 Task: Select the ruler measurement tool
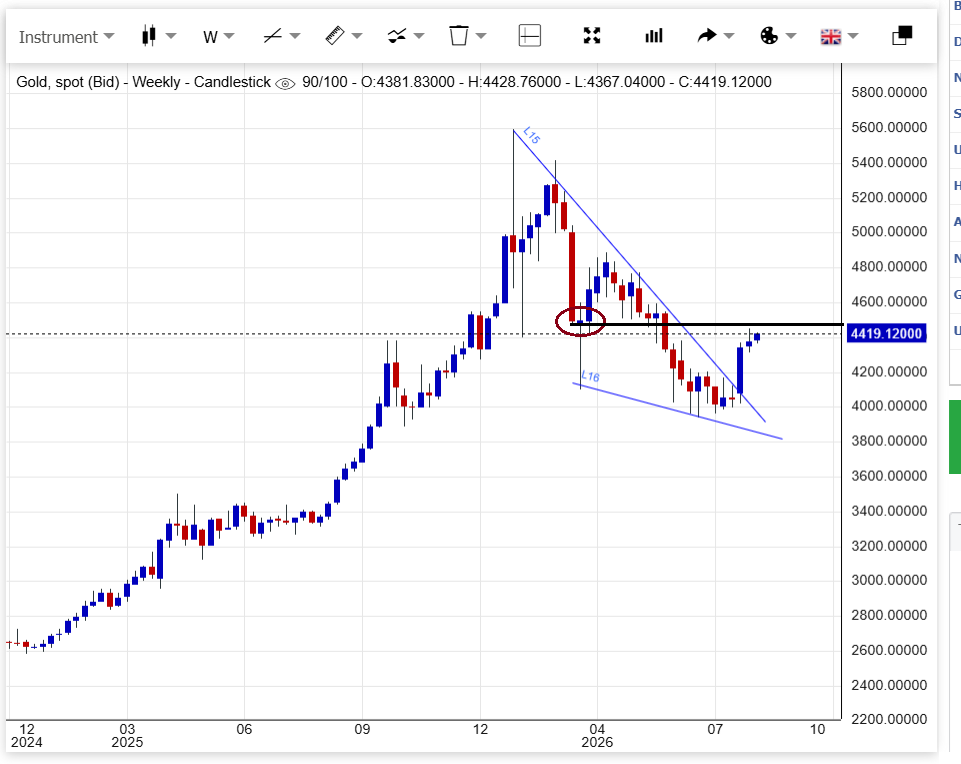click(x=335, y=36)
